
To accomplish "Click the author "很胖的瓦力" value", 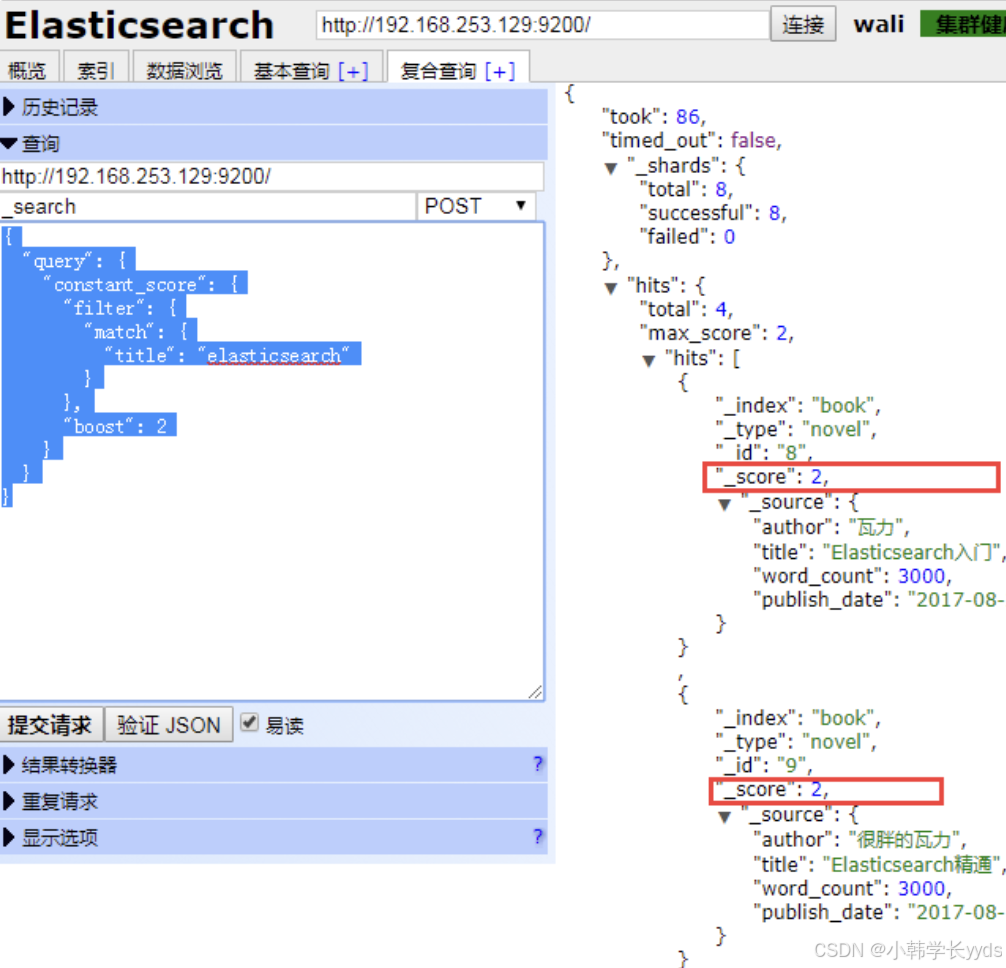I will 904,840.
